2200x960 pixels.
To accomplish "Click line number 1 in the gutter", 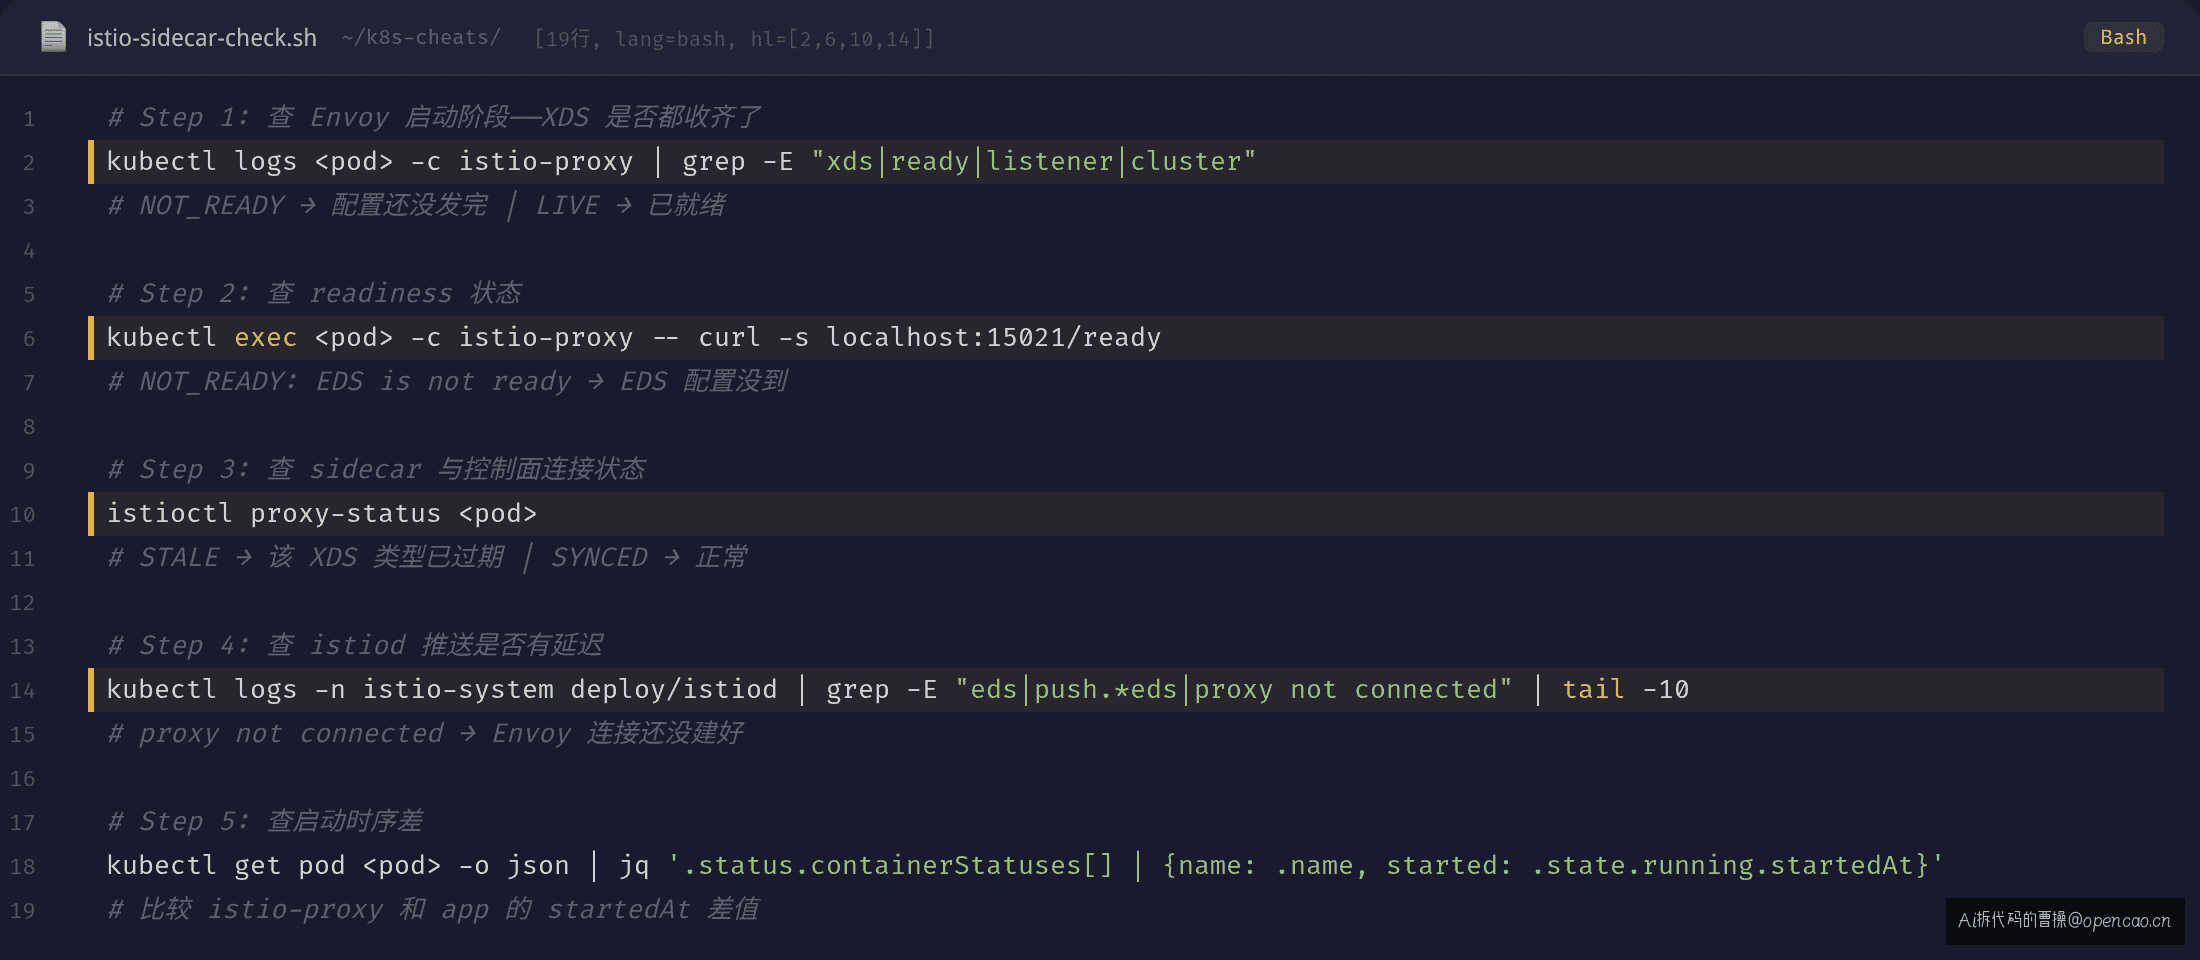I will pyautogui.click(x=29, y=119).
